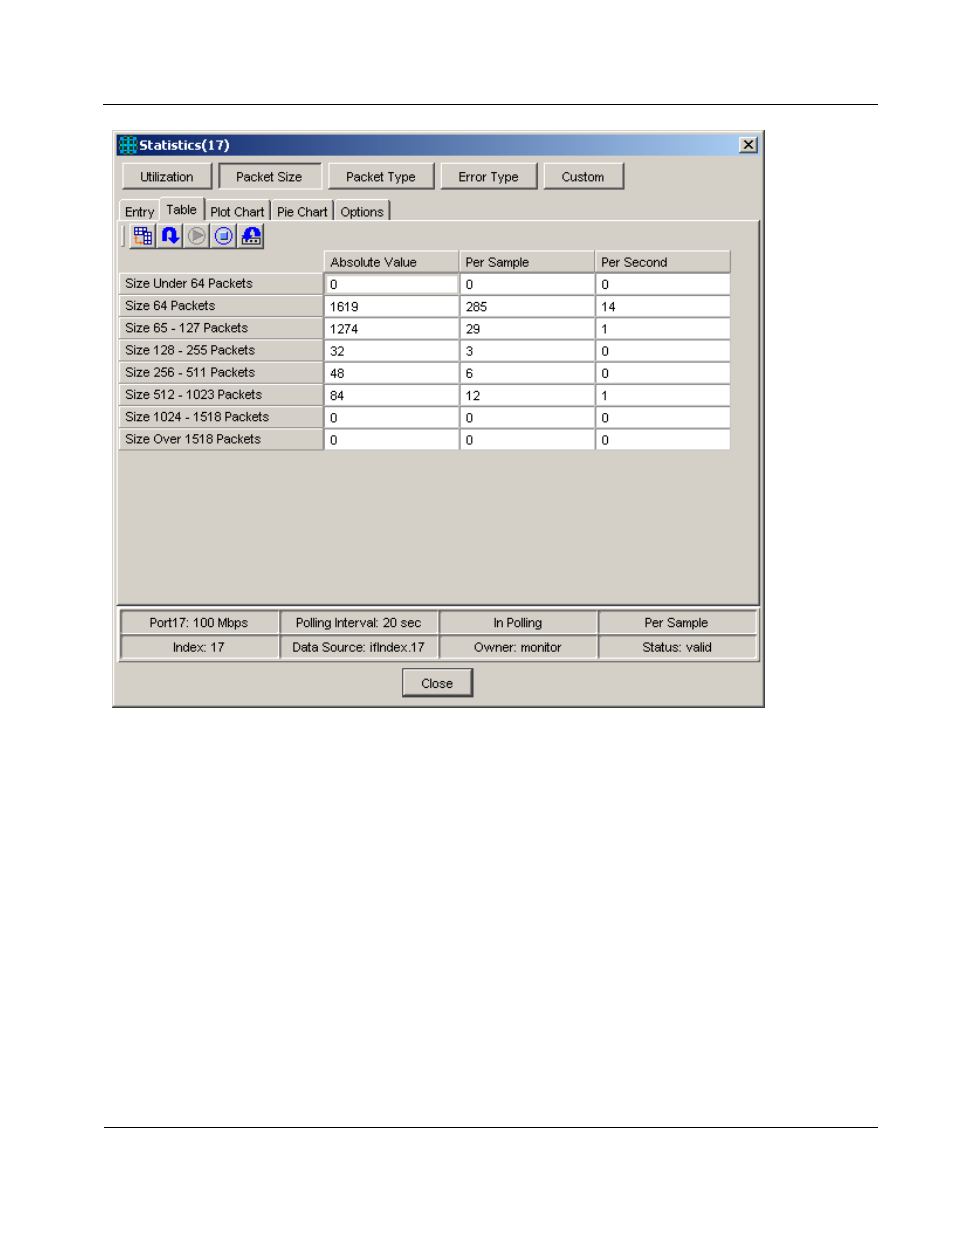The width and height of the screenshot is (954, 1235).
Task: Select the Size 512 - 1023 Packets row
Action: pos(221,395)
